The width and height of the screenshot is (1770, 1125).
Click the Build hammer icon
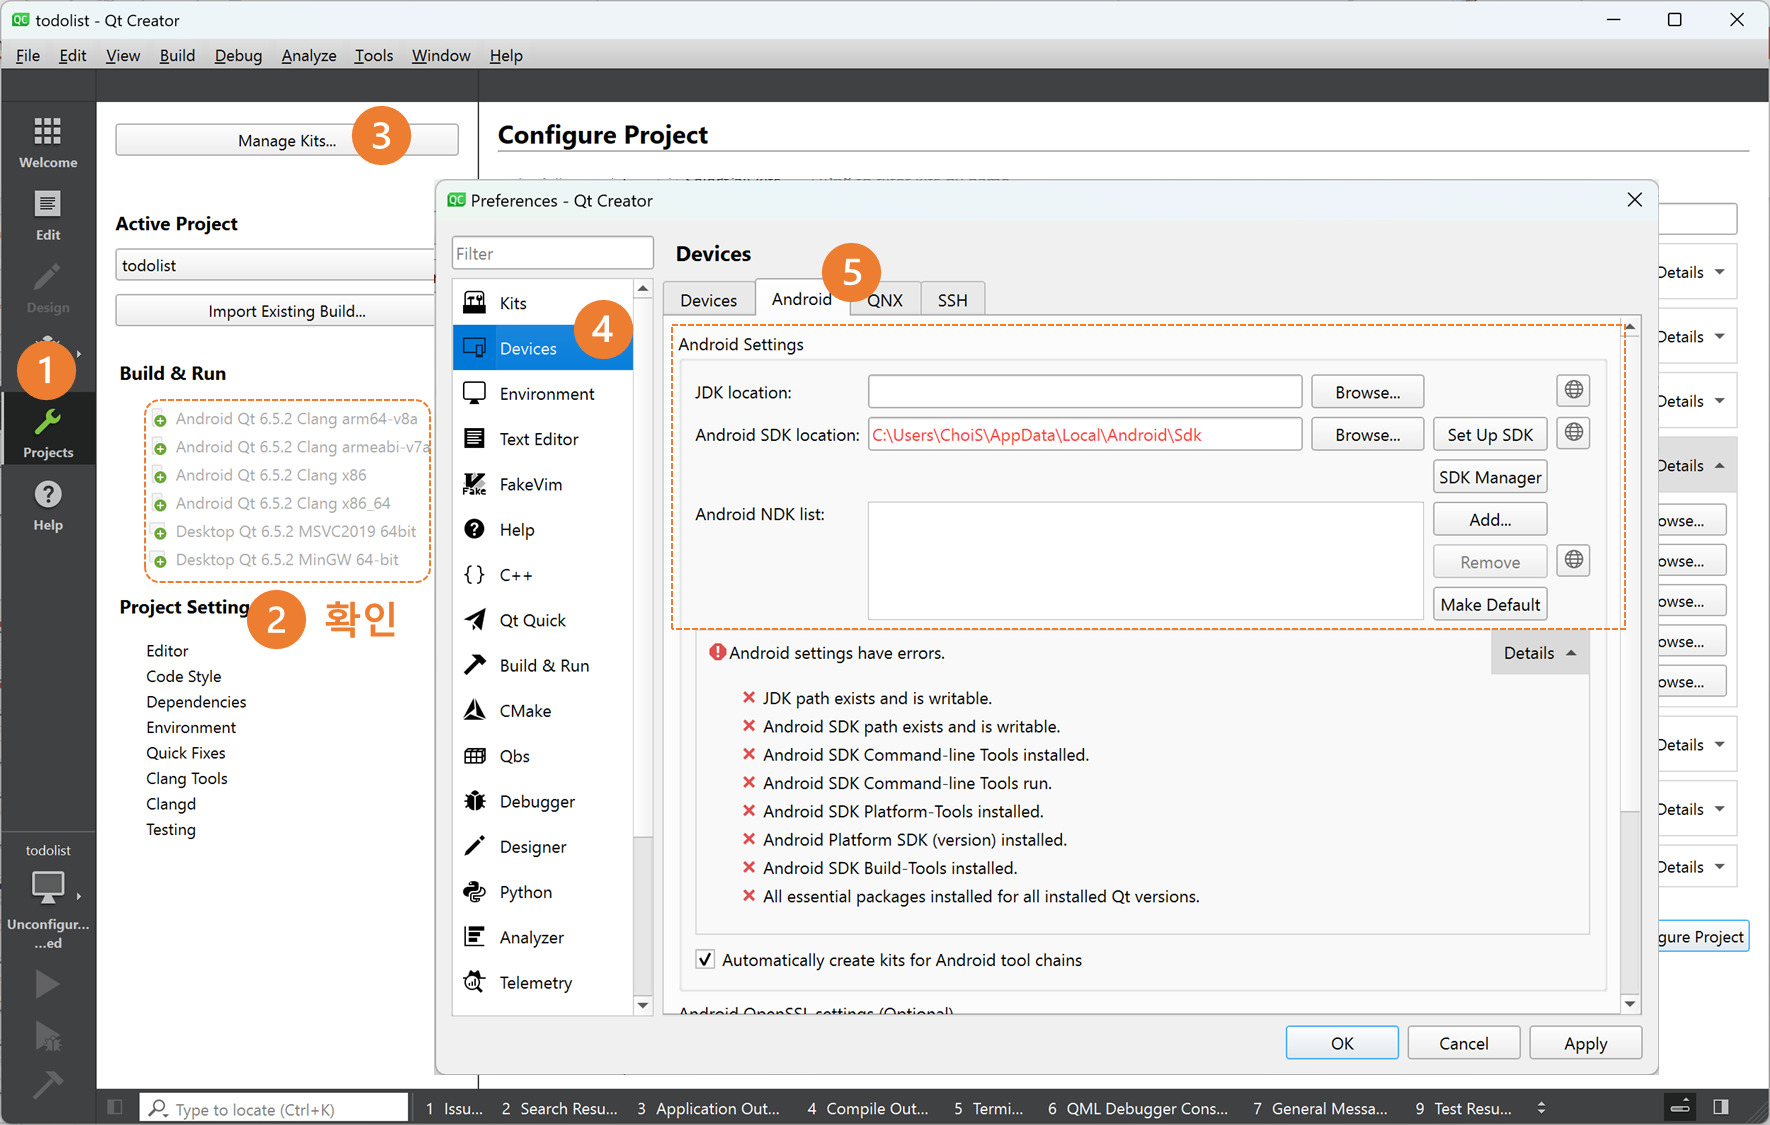coord(47,1084)
